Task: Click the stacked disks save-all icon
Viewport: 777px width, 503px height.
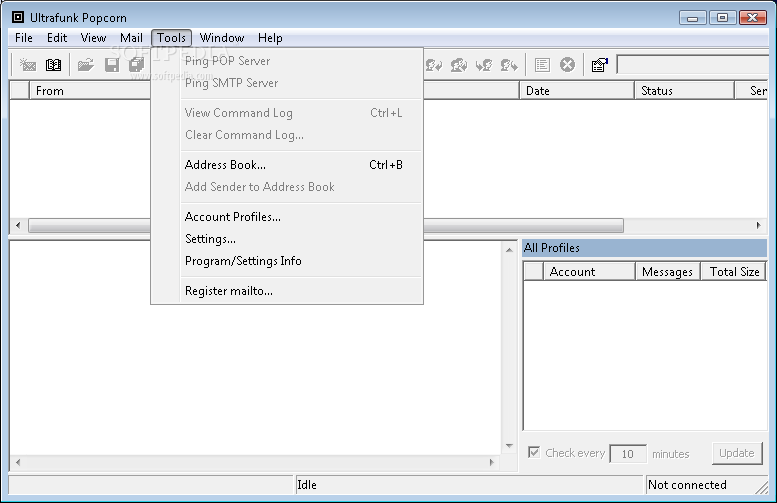Action: tap(136, 65)
